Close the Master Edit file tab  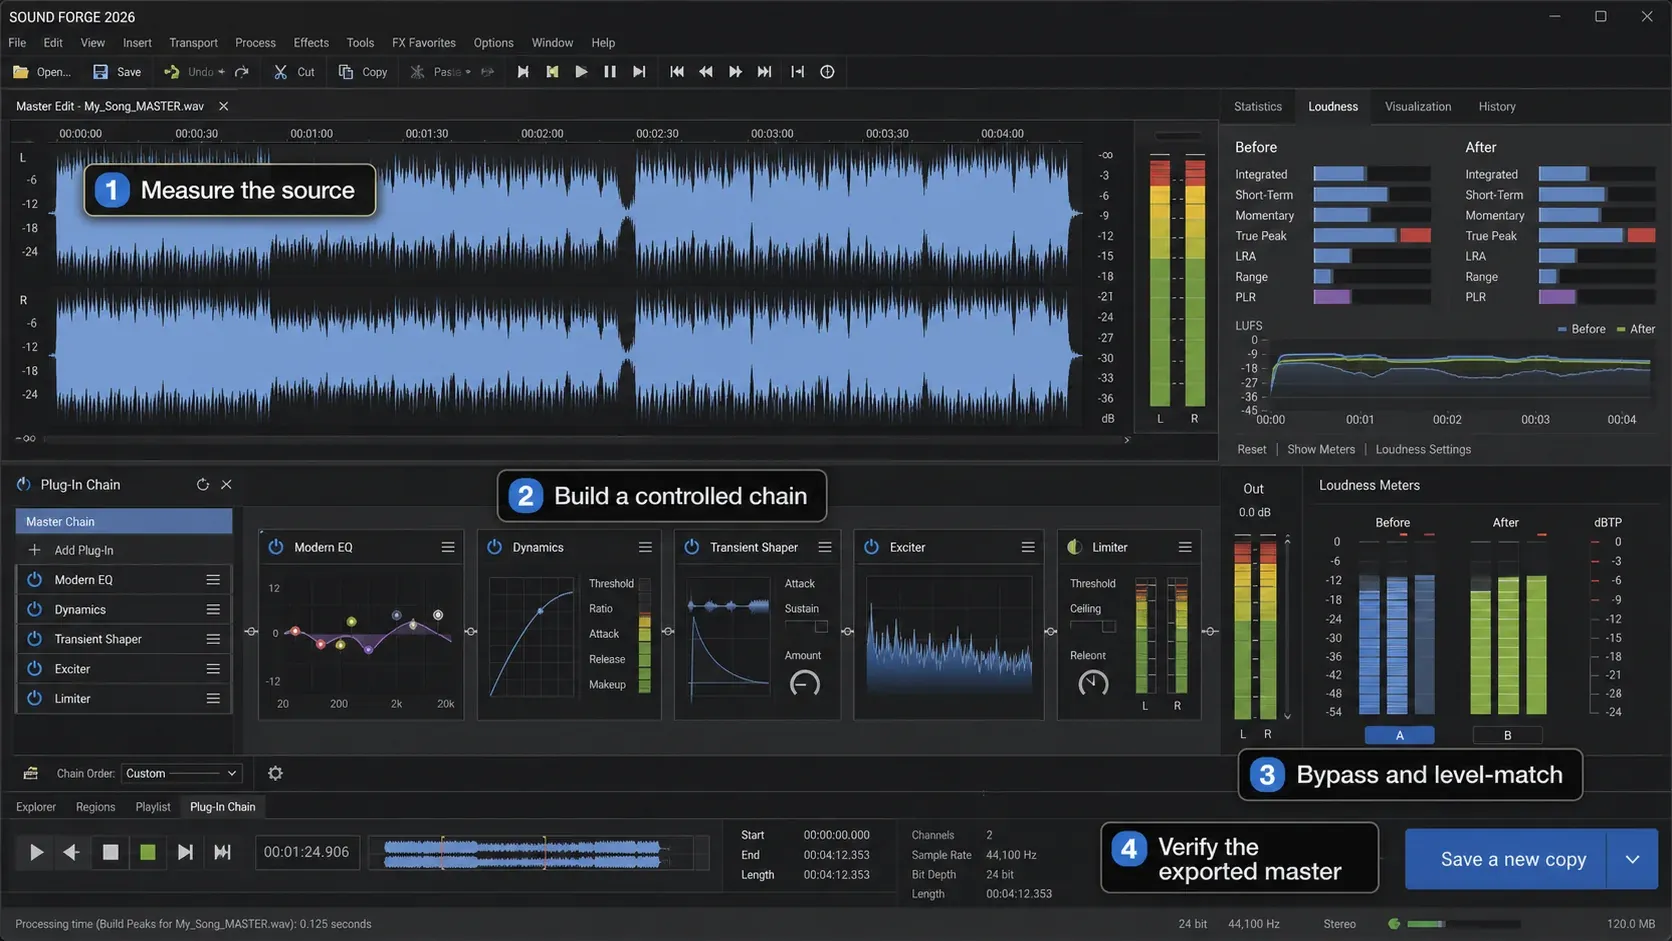click(224, 106)
